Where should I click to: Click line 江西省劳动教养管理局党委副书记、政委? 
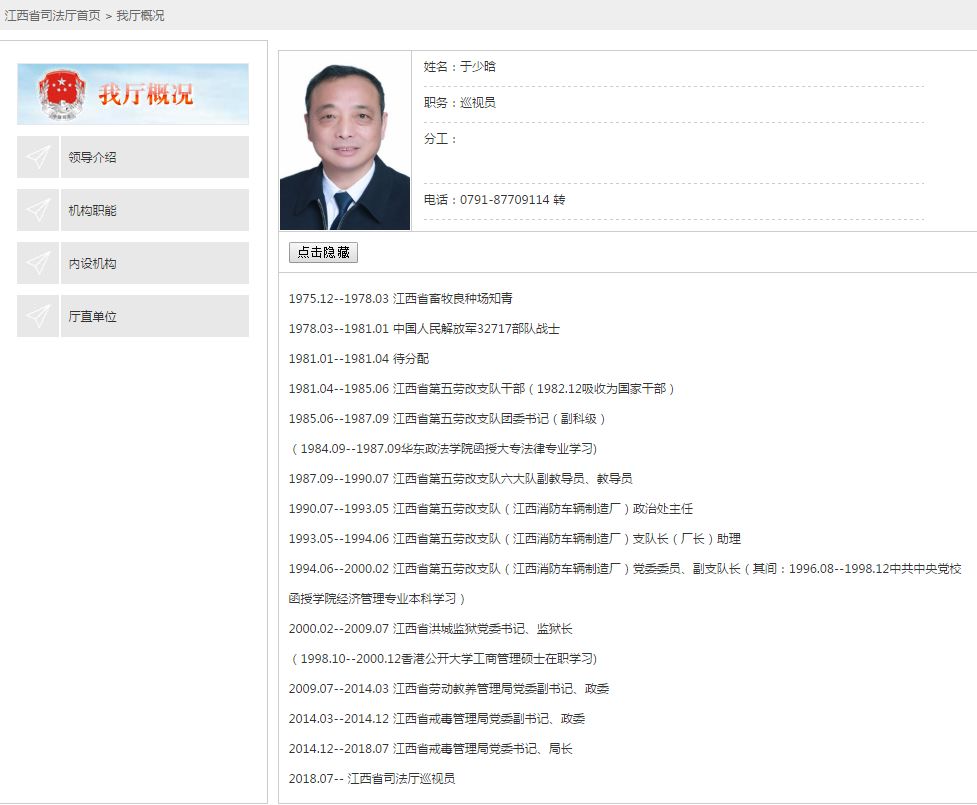click(x=449, y=688)
